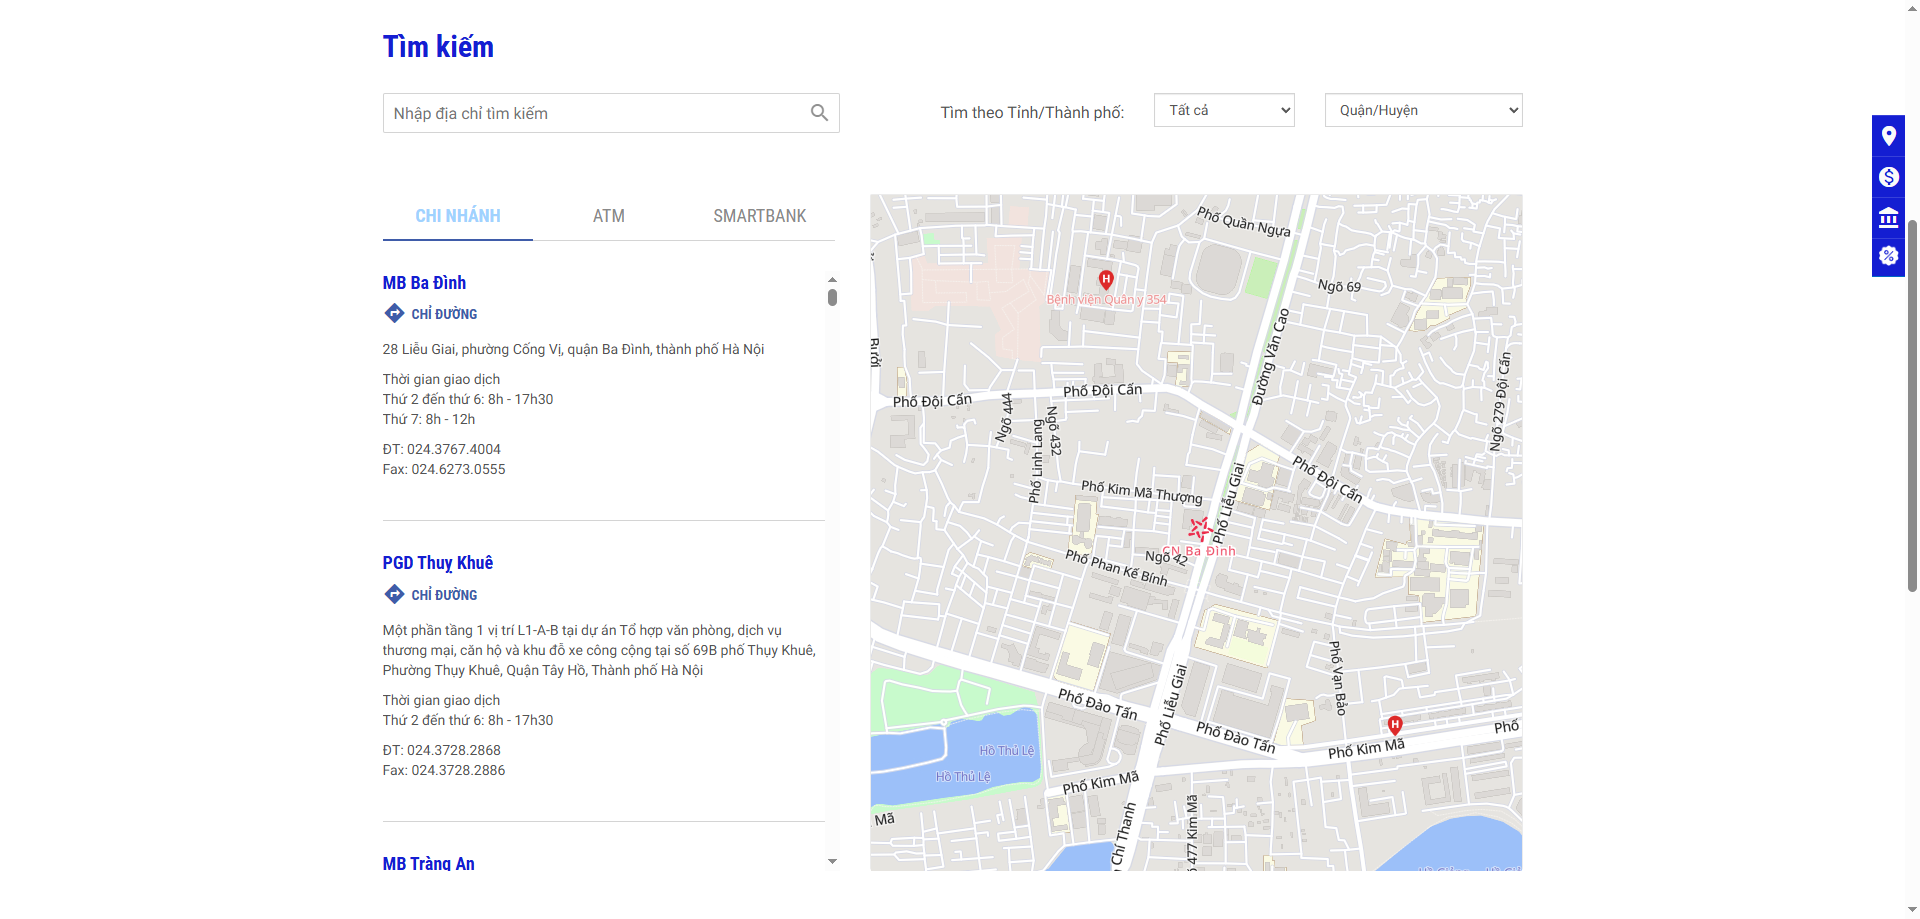
Task: Click the branch list scrollbar thumb
Action: 832,297
